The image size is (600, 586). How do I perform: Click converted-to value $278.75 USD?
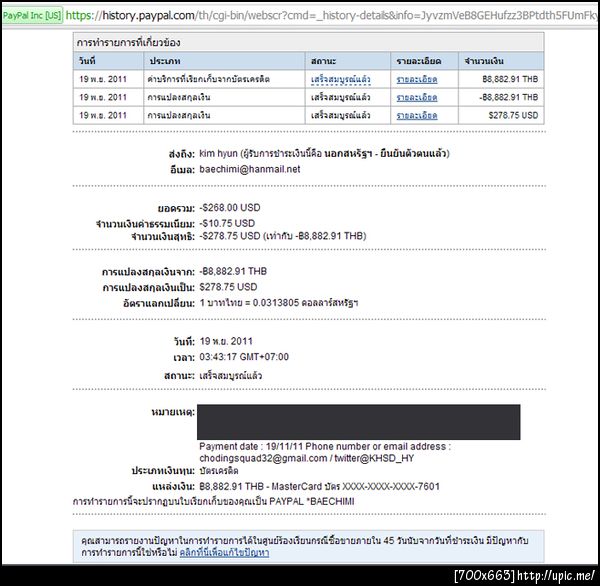click(228, 287)
